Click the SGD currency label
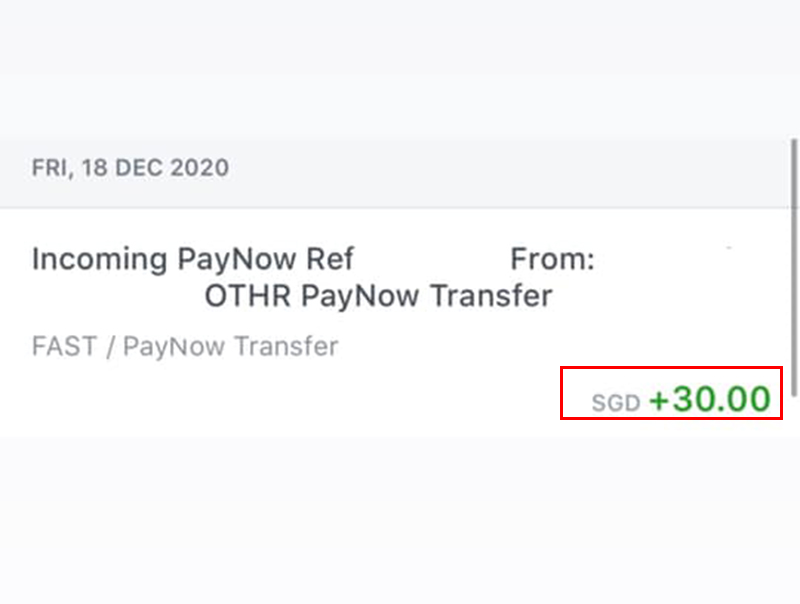This screenshot has height=604, width=800. pos(615,403)
